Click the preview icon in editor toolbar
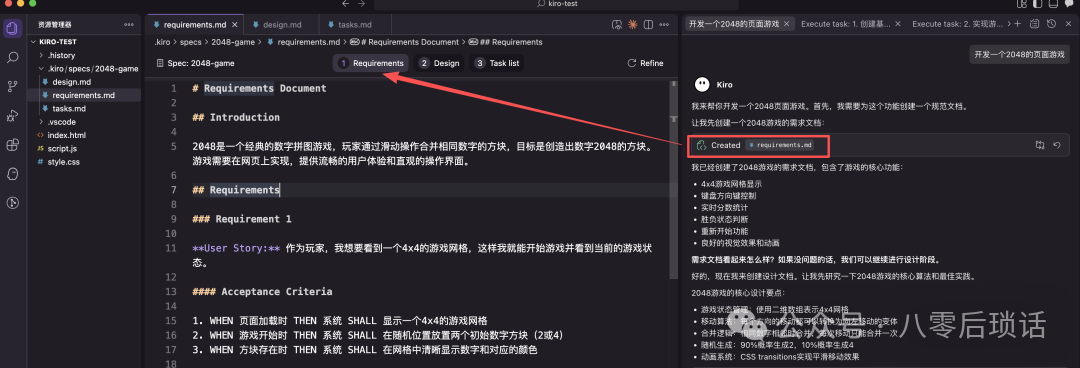 617,25
